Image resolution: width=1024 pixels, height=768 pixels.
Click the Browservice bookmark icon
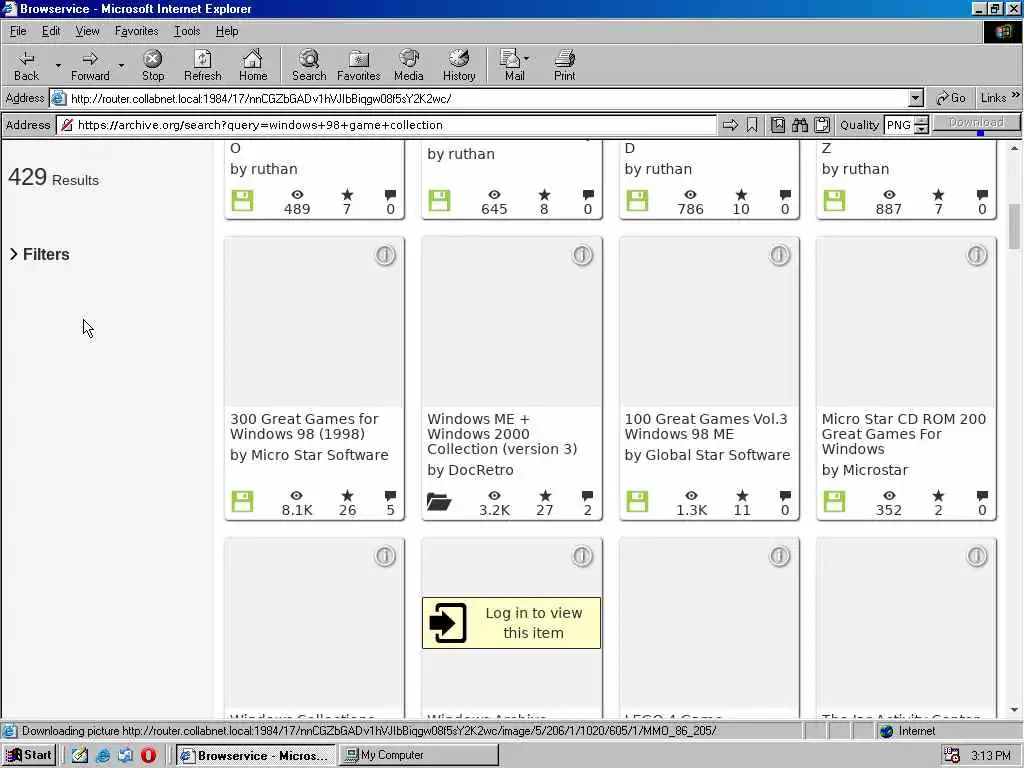click(752, 125)
